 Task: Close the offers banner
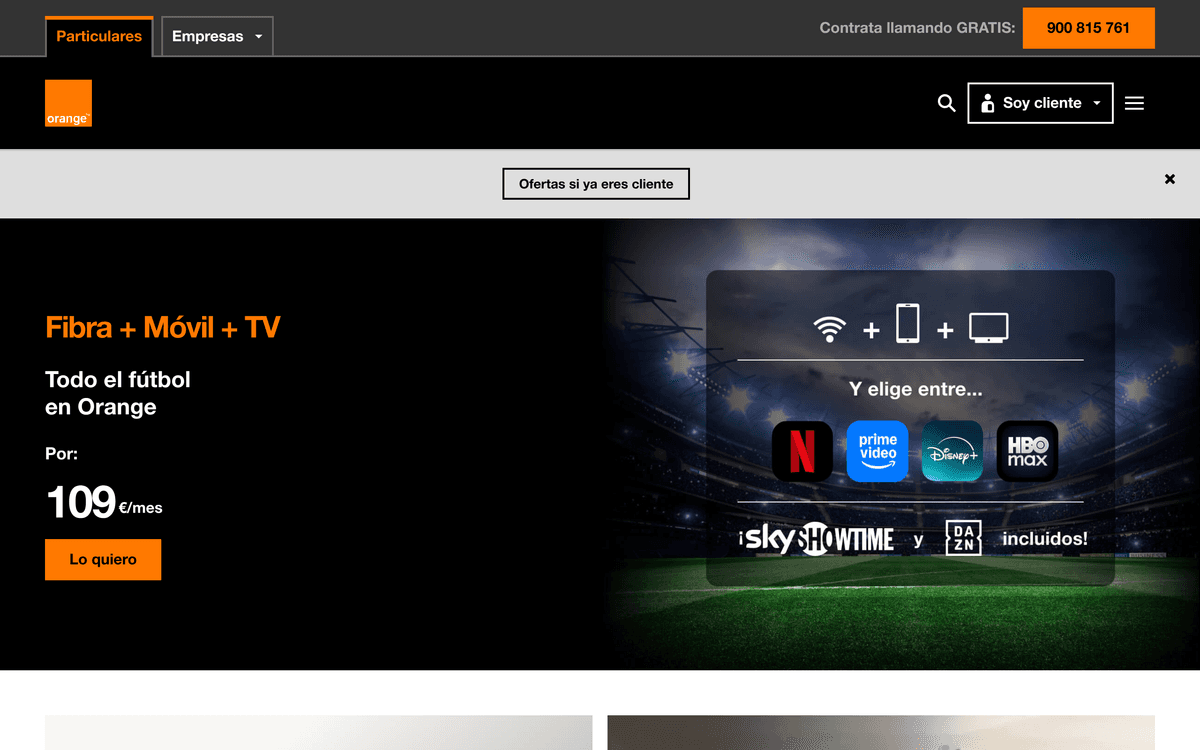pos(1170,179)
